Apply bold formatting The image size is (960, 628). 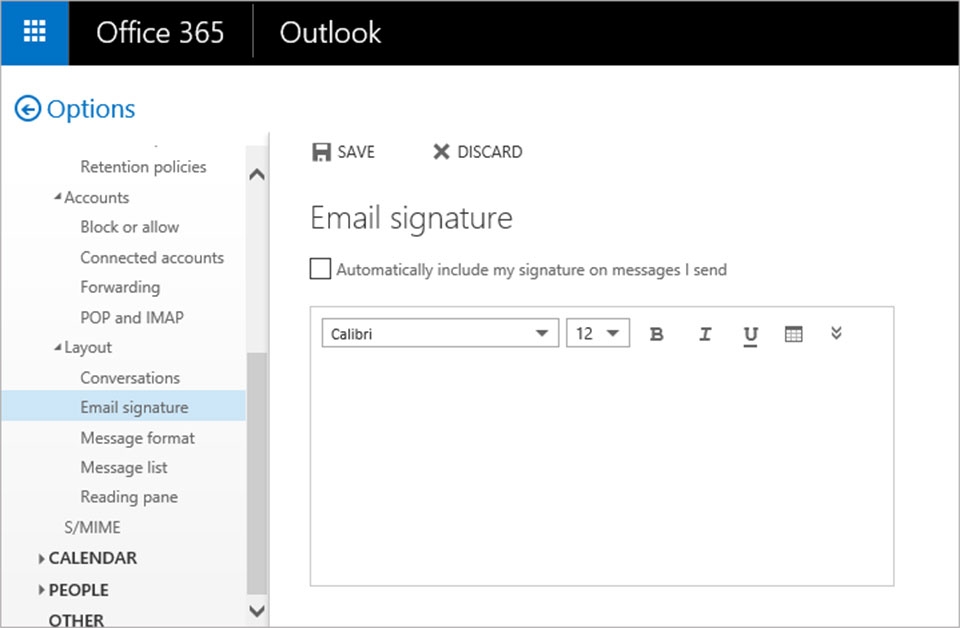click(657, 333)
